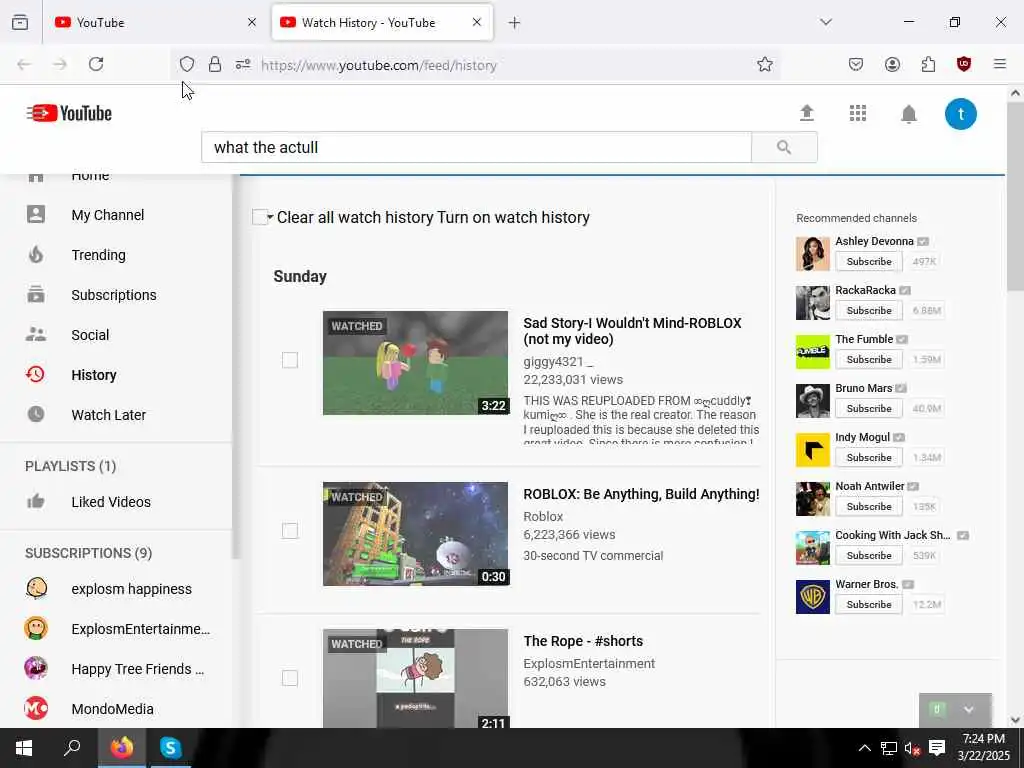Open the YouTube apps grid icon
This screenshot has width=1024, height=768.
tap(857, 113)
